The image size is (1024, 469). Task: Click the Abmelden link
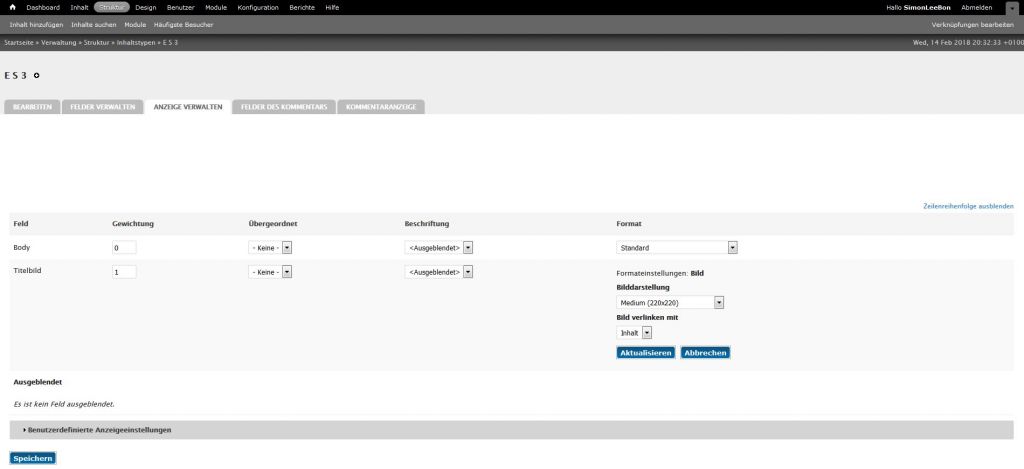(x=976, y=7)
